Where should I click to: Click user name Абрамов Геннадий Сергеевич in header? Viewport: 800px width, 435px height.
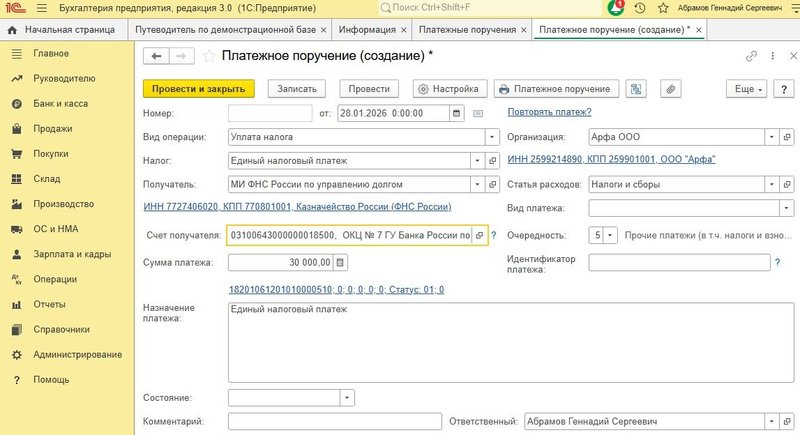(x=729, y=8)
